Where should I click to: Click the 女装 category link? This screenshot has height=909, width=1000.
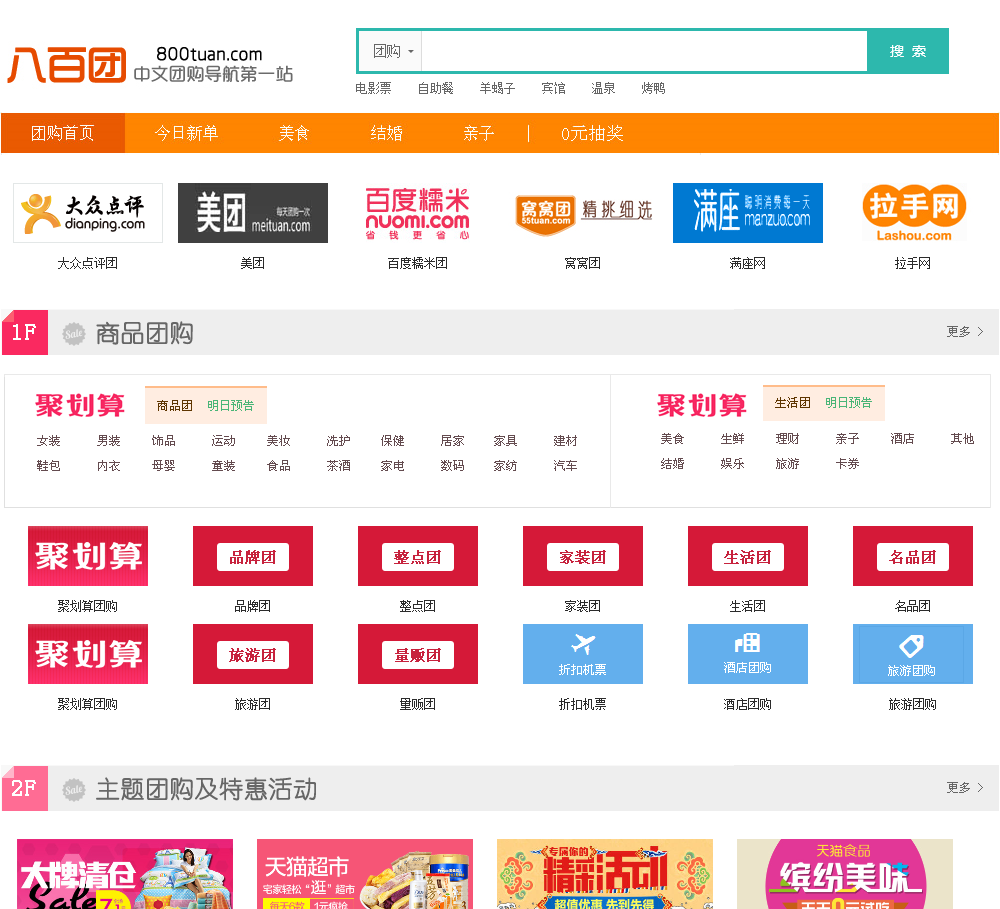click(48, 441)
